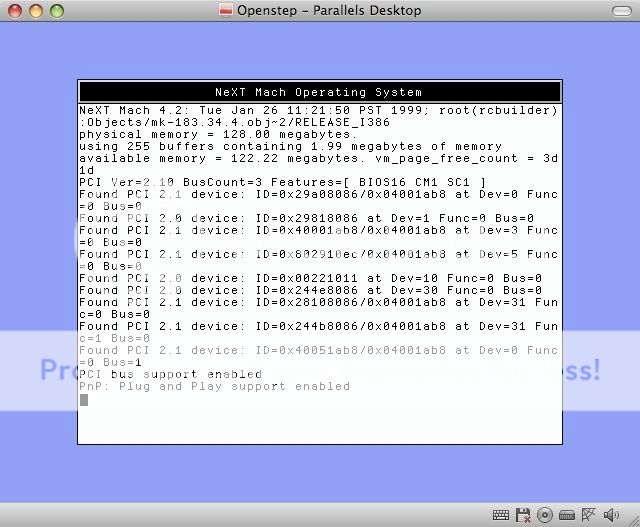Click the Openstep proxy icon in title bar
The image size is (640, 527).
(226, 10)
